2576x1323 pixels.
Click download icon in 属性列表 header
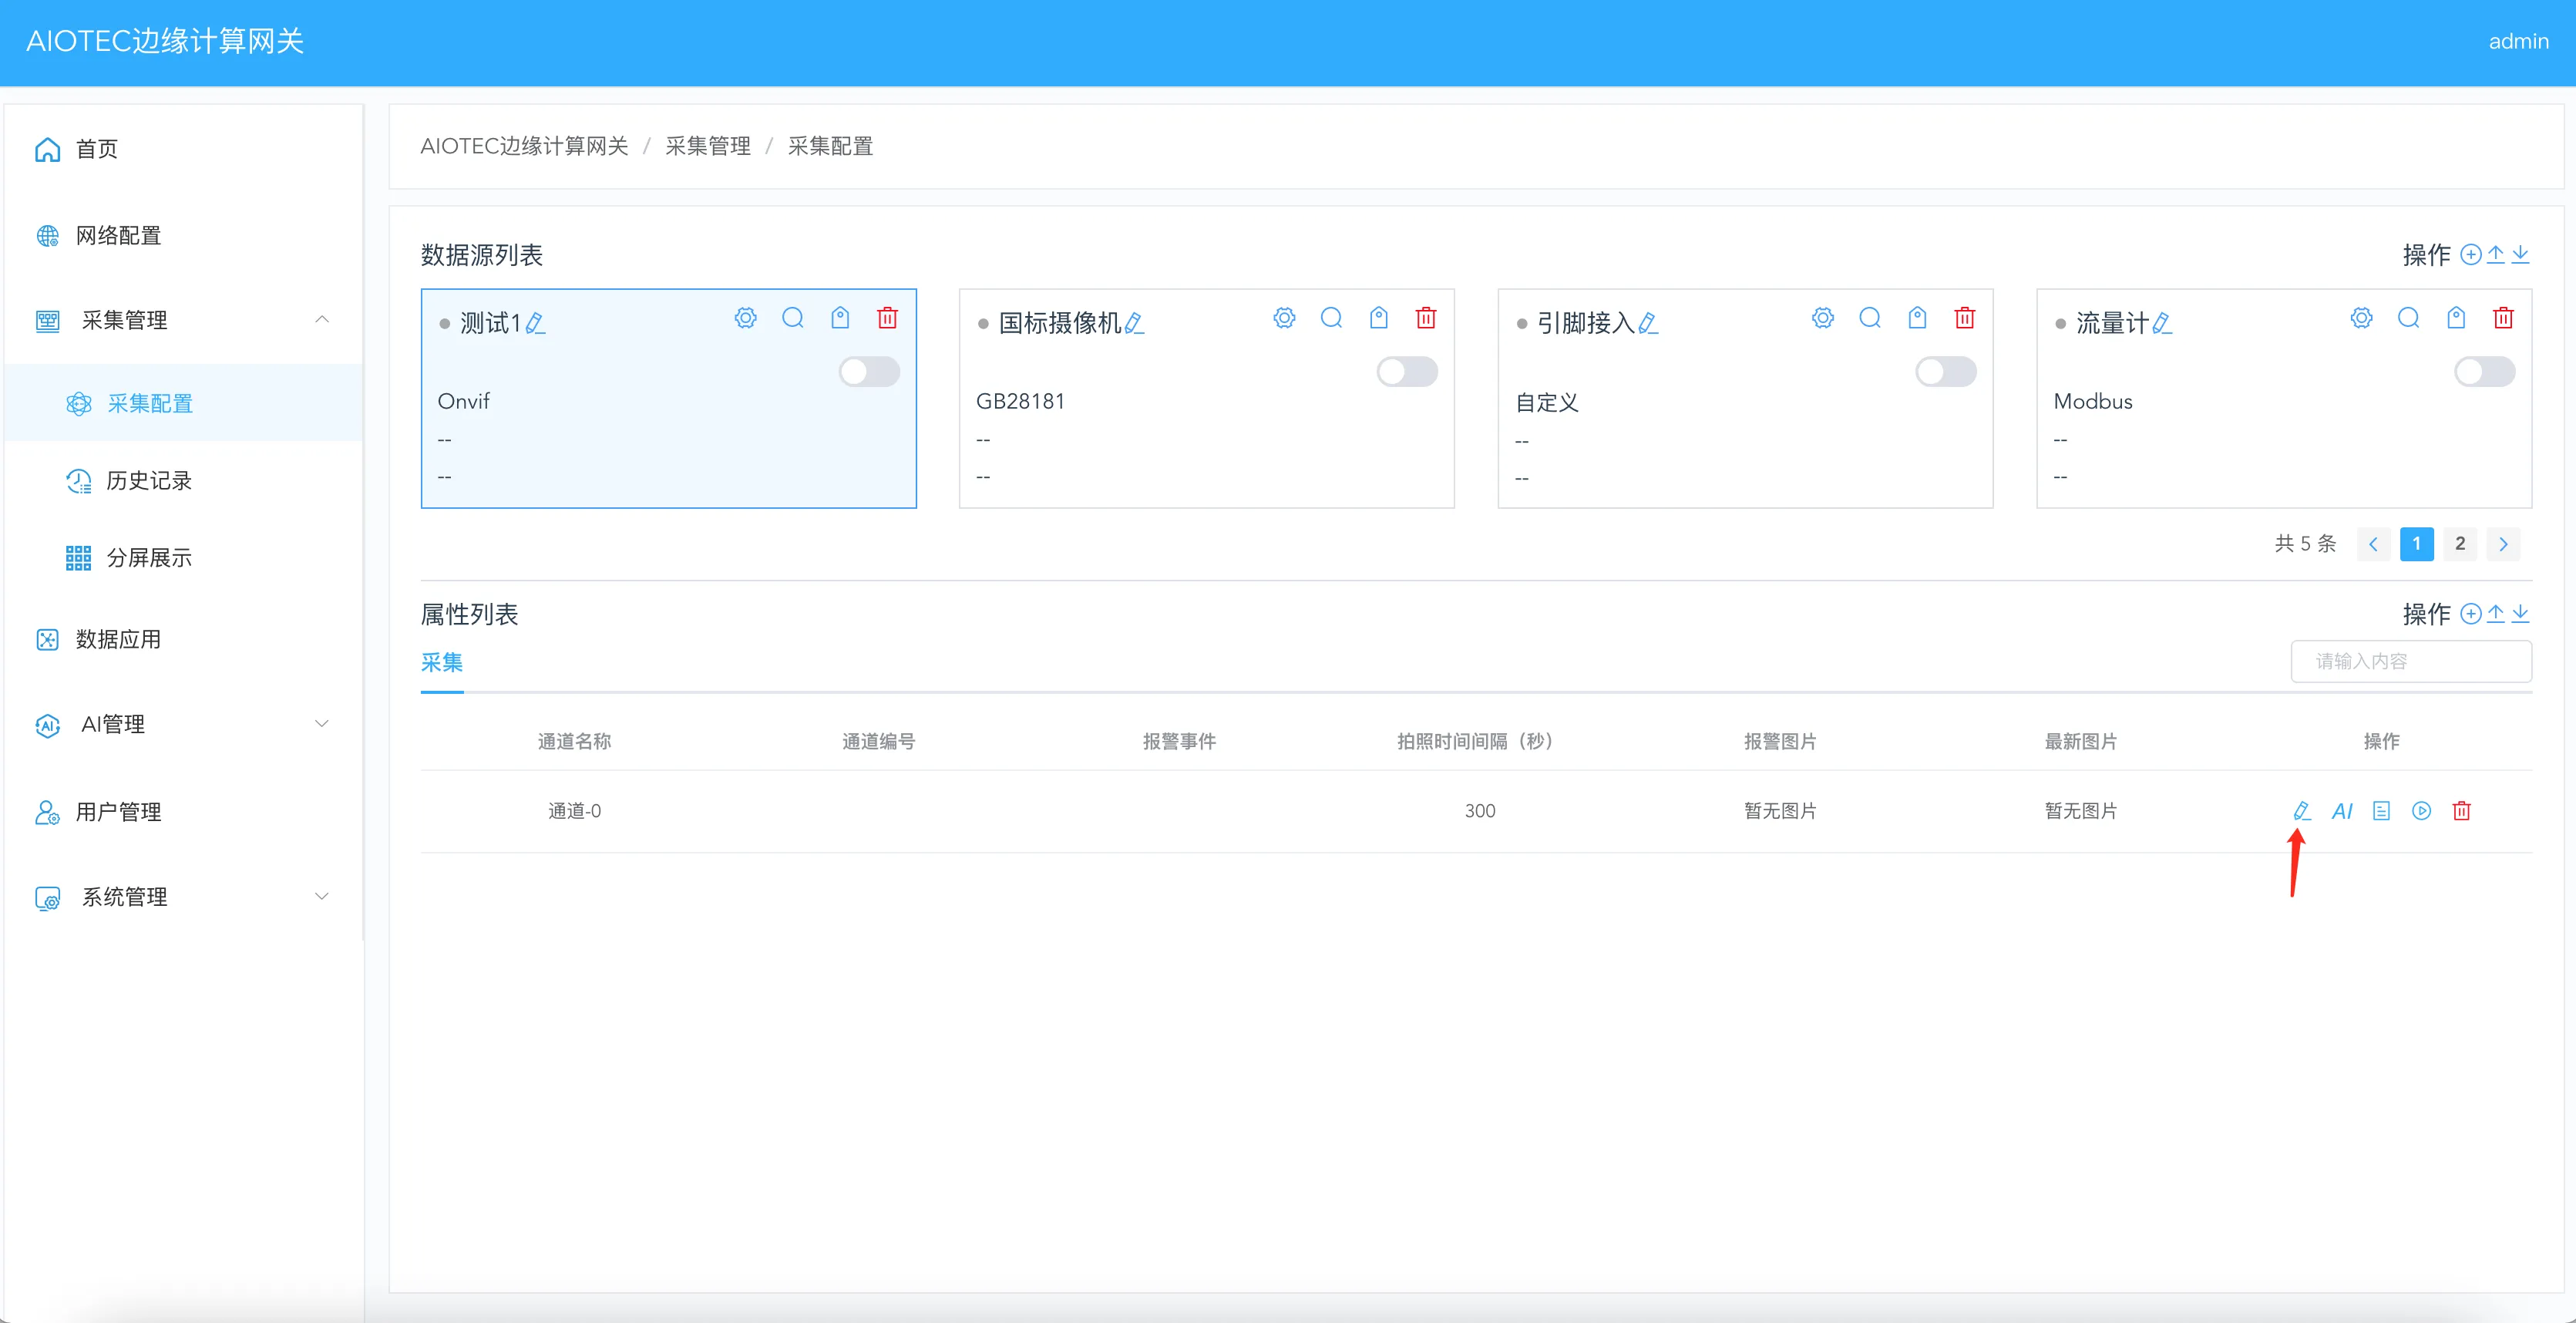coord(2520,614)
